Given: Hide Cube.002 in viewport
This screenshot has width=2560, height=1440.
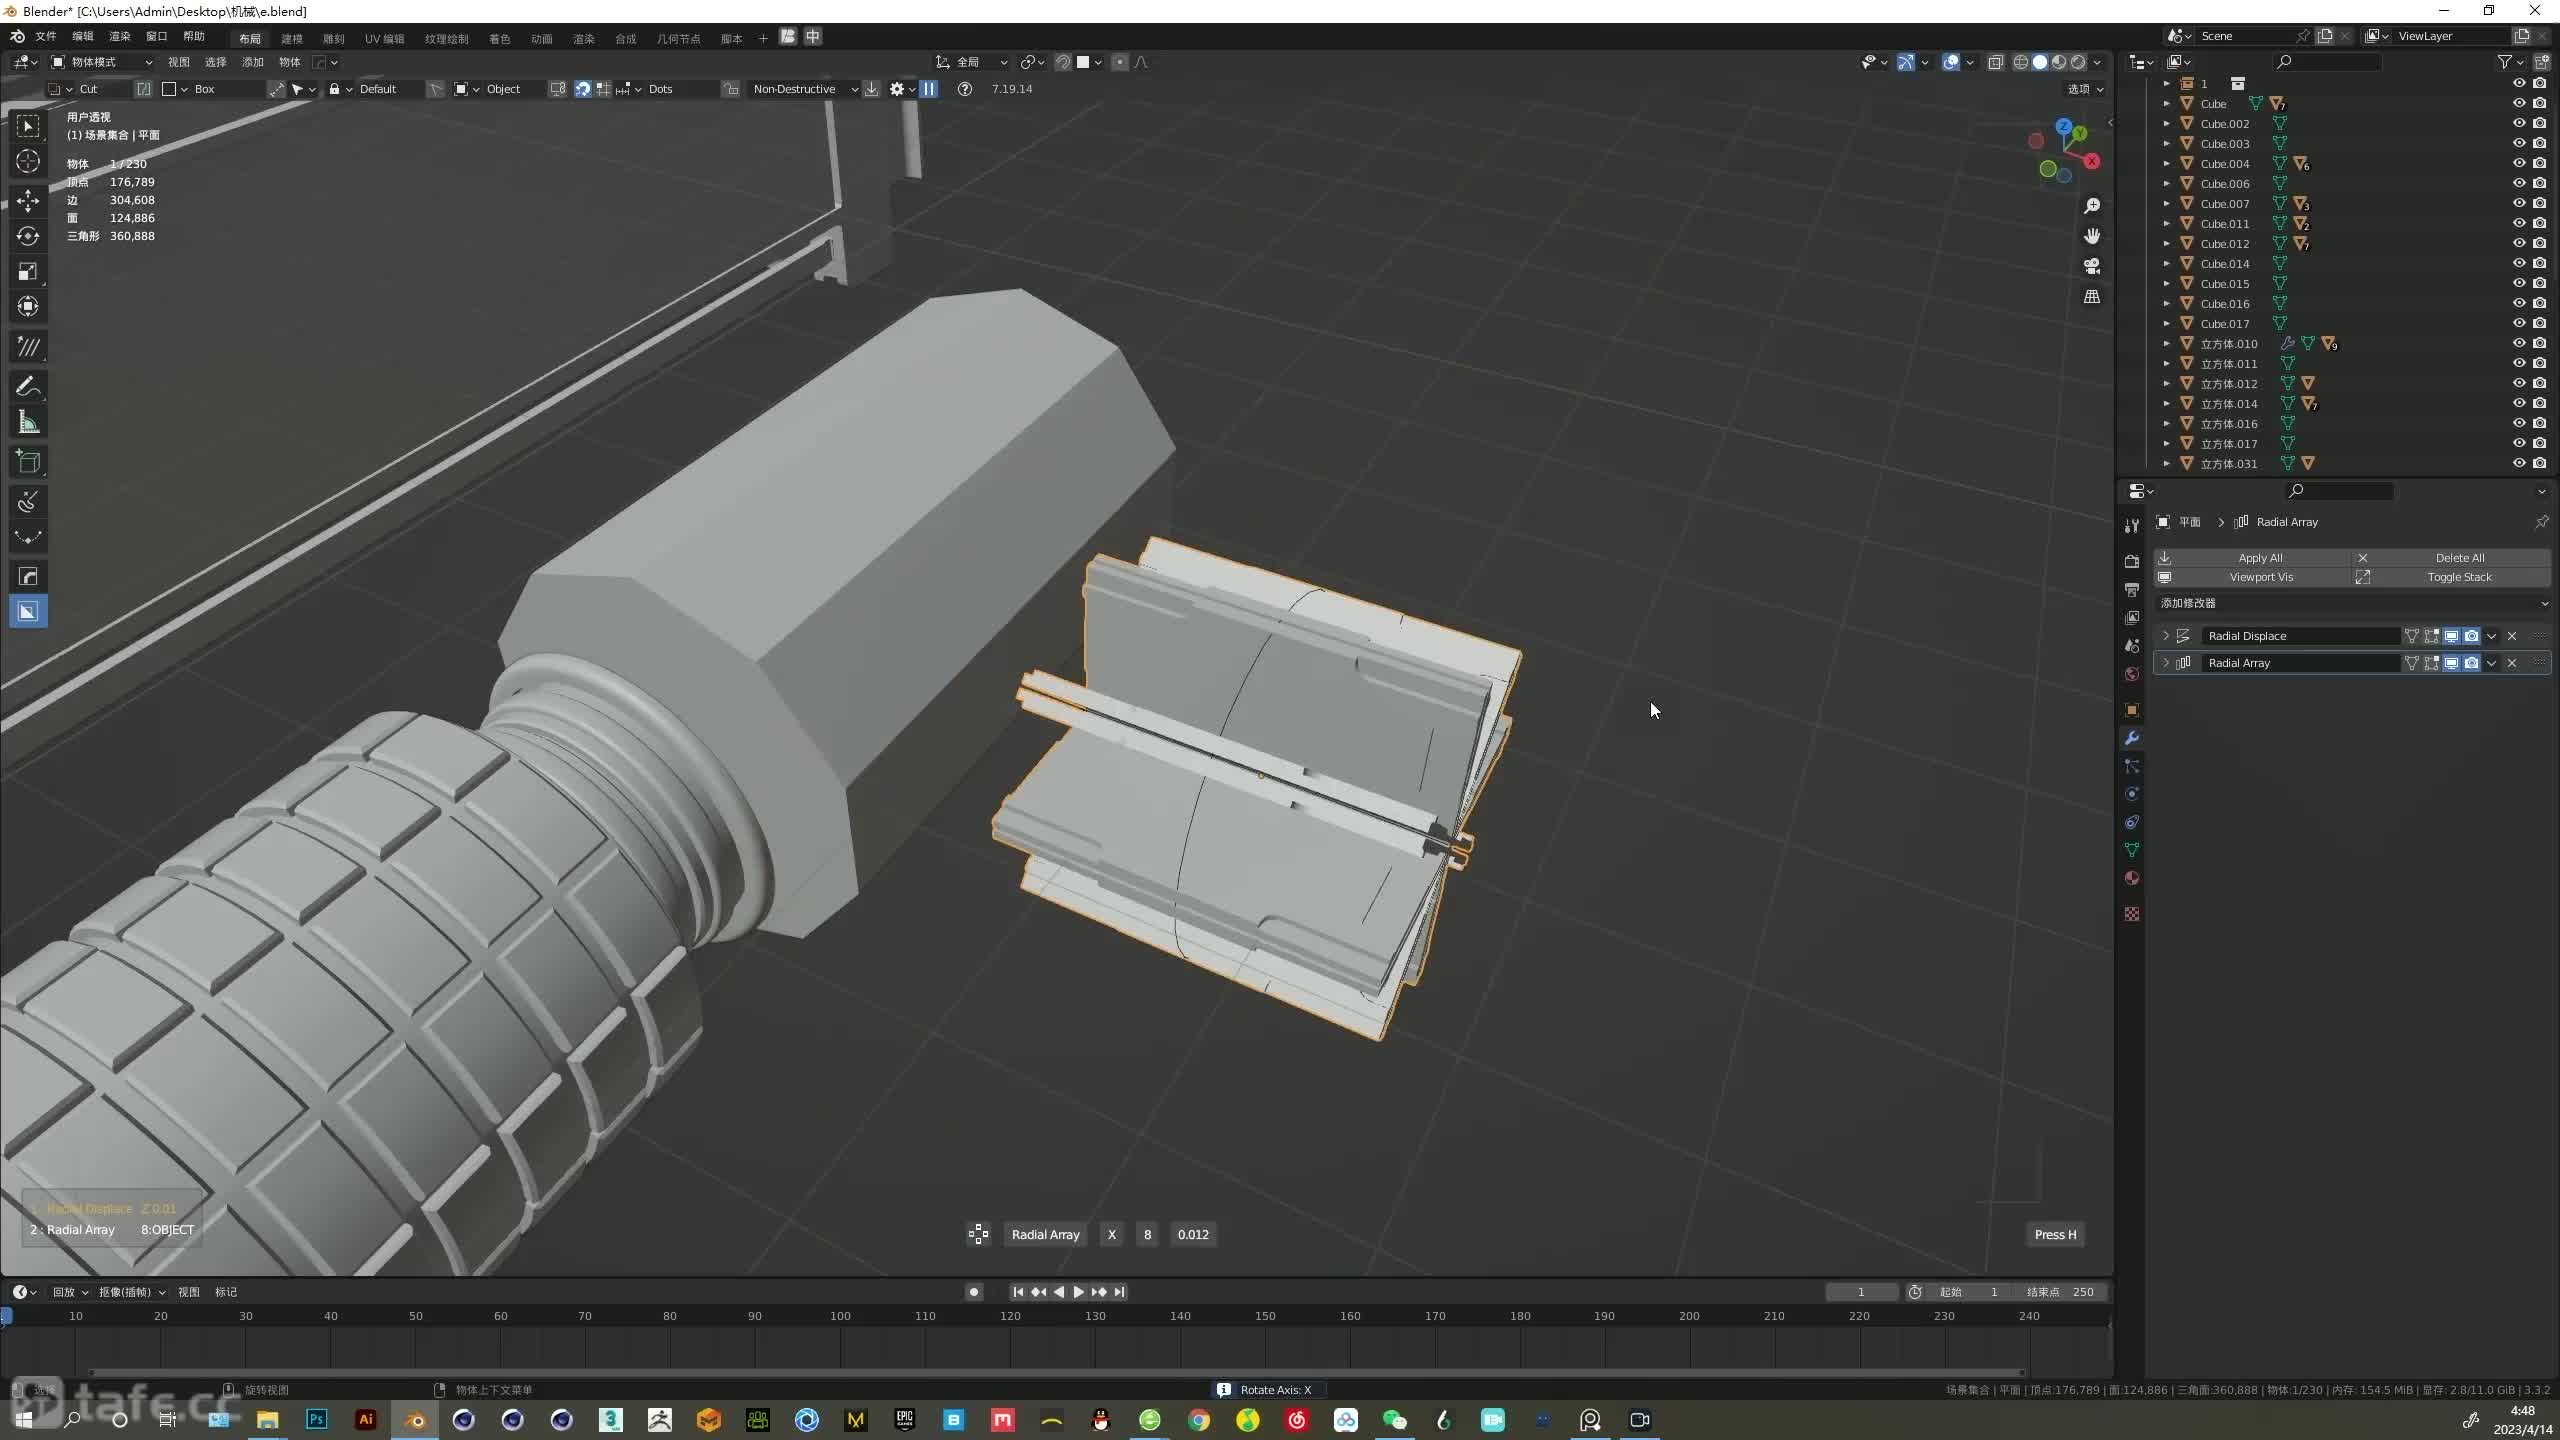Looking at the screenshot, I should coord(2519,123).
